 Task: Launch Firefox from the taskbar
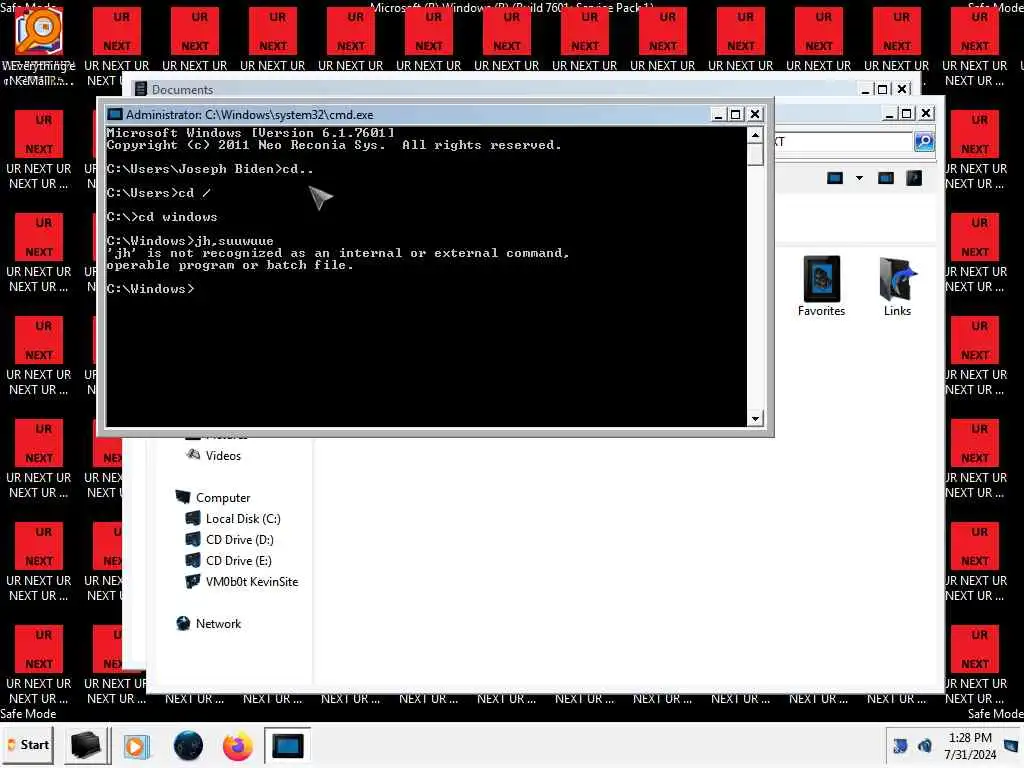point(238,746)
